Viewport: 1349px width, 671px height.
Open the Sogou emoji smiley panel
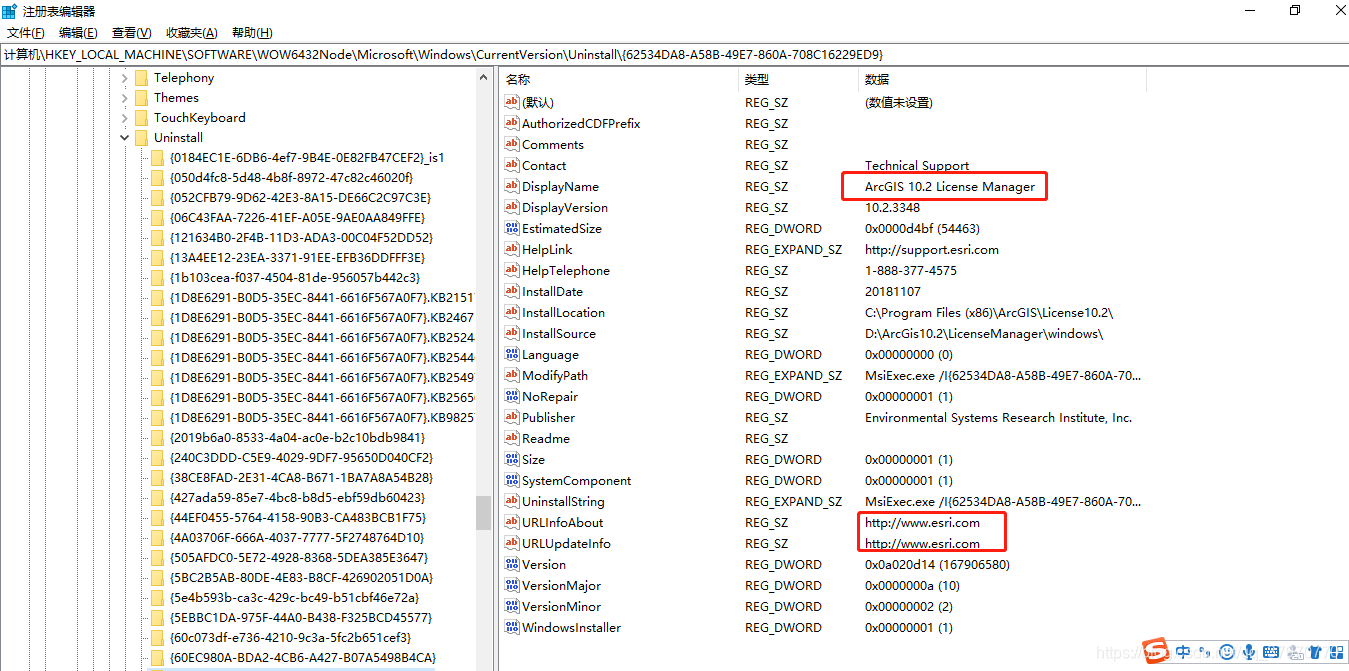point(1227,652)
